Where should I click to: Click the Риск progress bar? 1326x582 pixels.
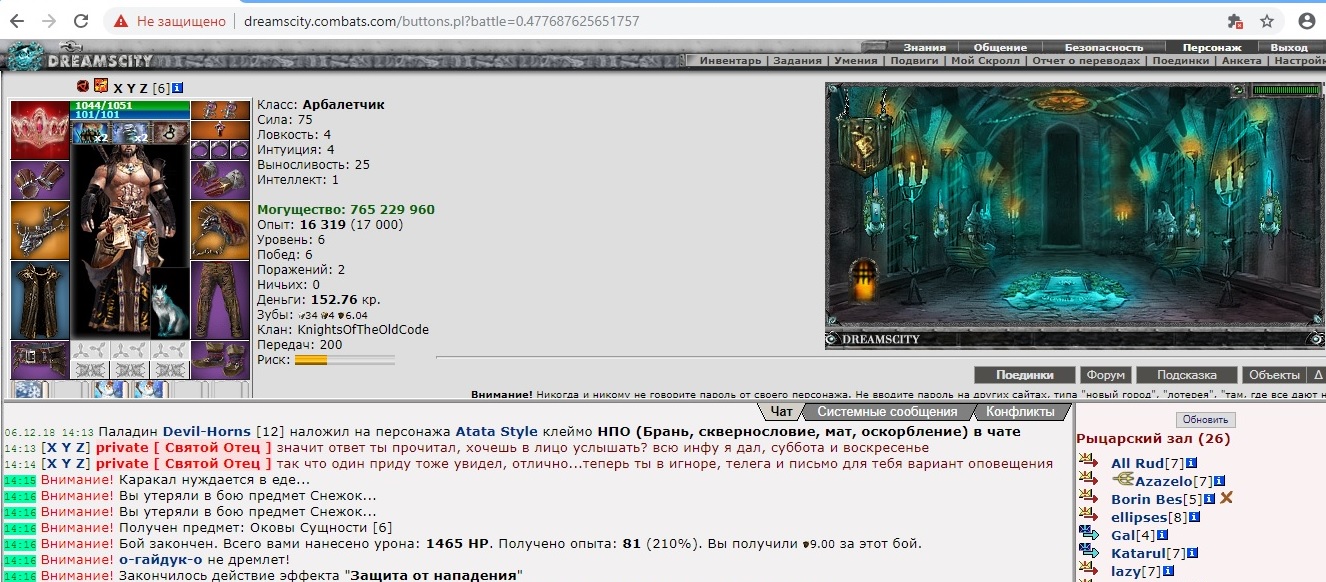[x=344, y=360]
